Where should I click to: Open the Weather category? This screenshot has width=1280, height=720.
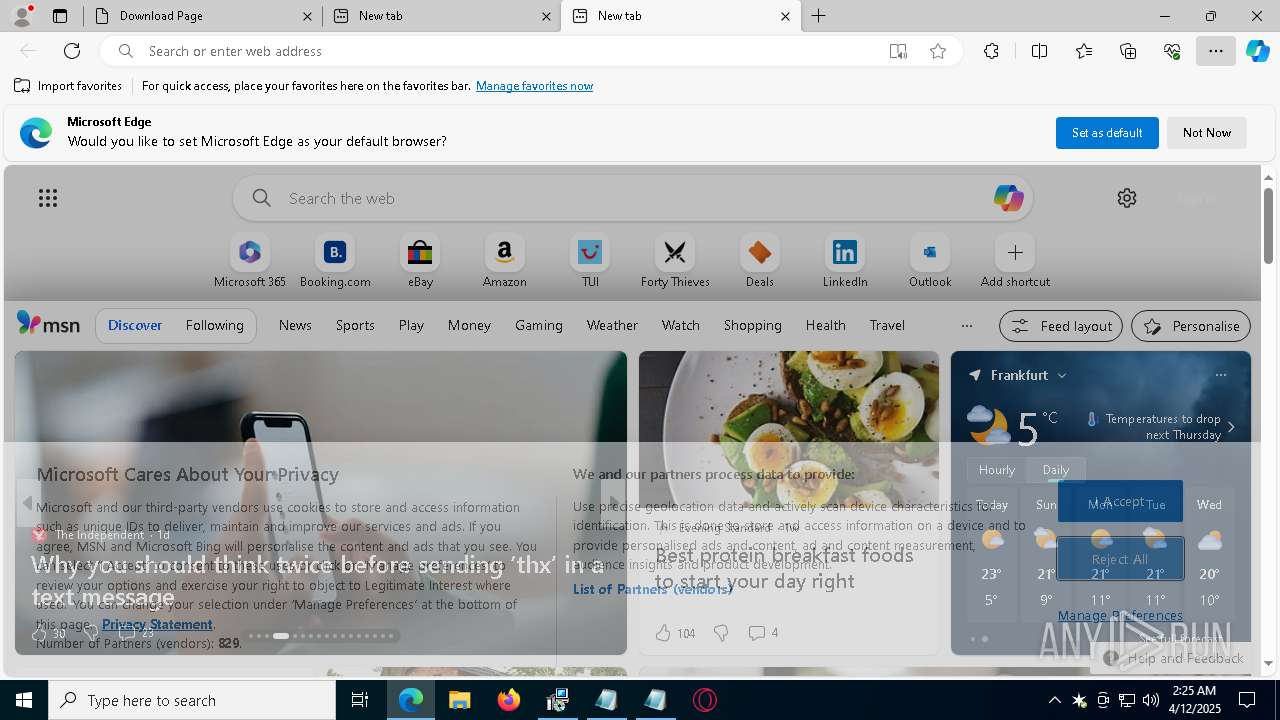point(612,325)
